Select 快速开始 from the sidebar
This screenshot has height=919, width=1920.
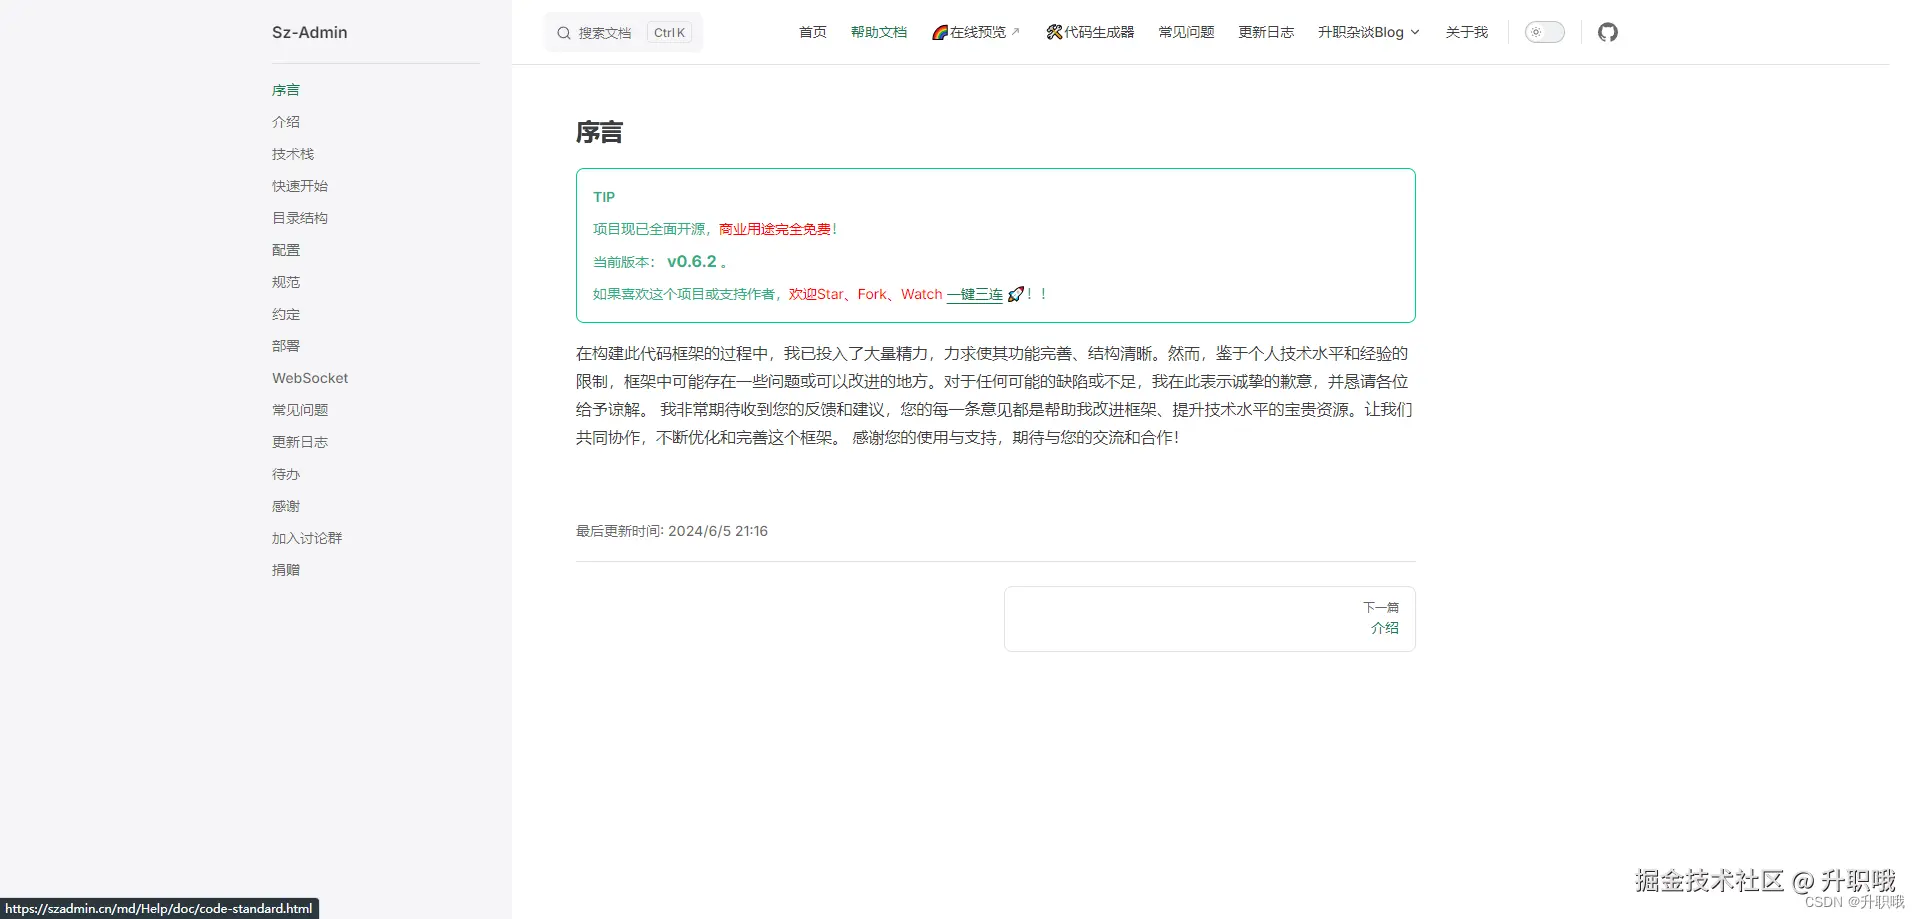click(x=299, y=186)
